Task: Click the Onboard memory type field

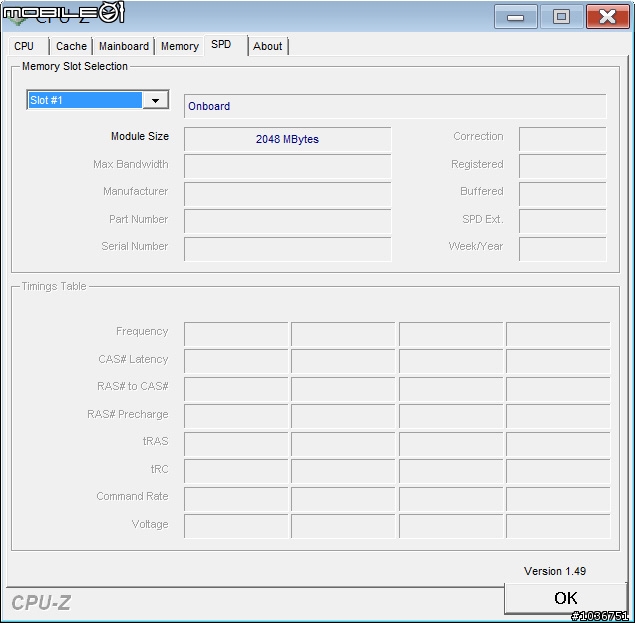Action: pyautogui.click(x=395, y=106)
